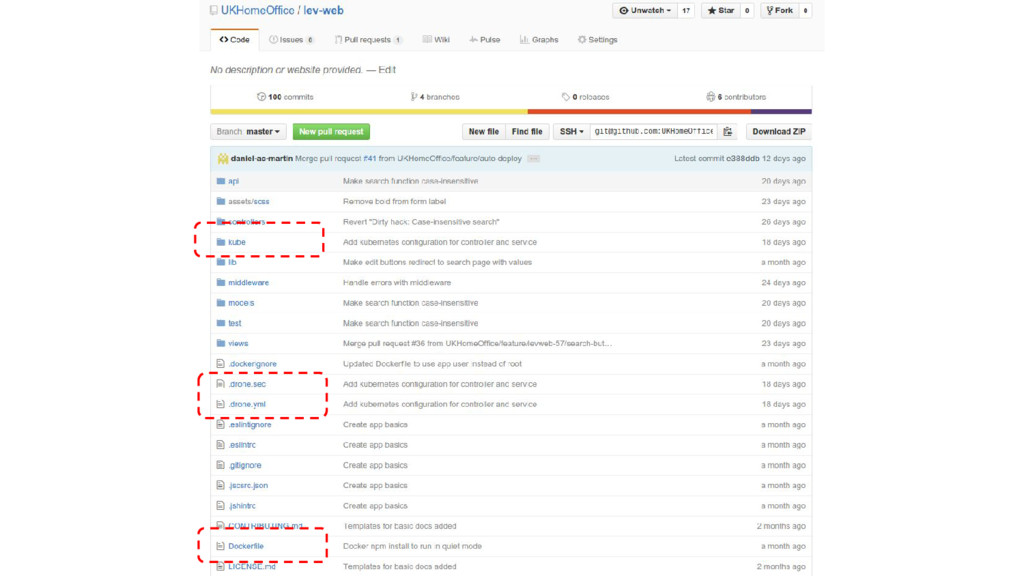This screenshot has width=1024, height=576.
Task: Open the lev-web repository link
Action: coord(323,10)
